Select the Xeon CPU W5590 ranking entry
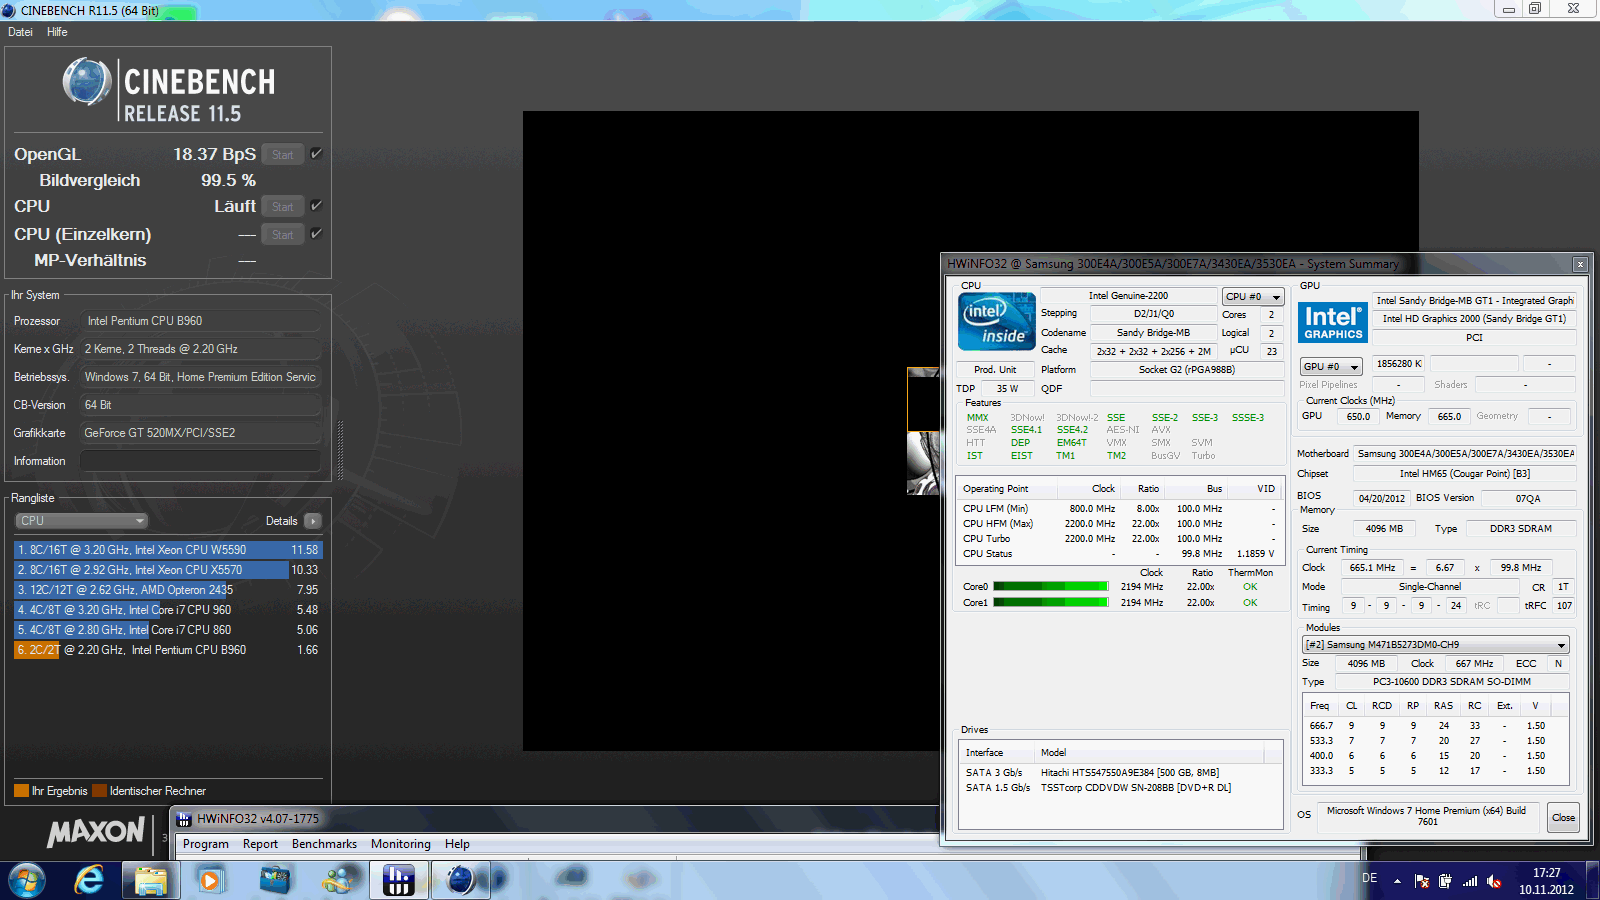This screenshot has width=1600, height=900. pos(167,550)
